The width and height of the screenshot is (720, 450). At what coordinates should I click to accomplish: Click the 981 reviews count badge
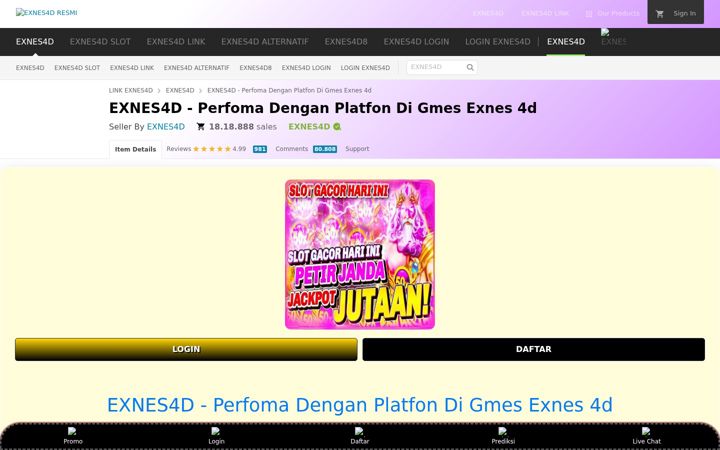pos(260,149)
